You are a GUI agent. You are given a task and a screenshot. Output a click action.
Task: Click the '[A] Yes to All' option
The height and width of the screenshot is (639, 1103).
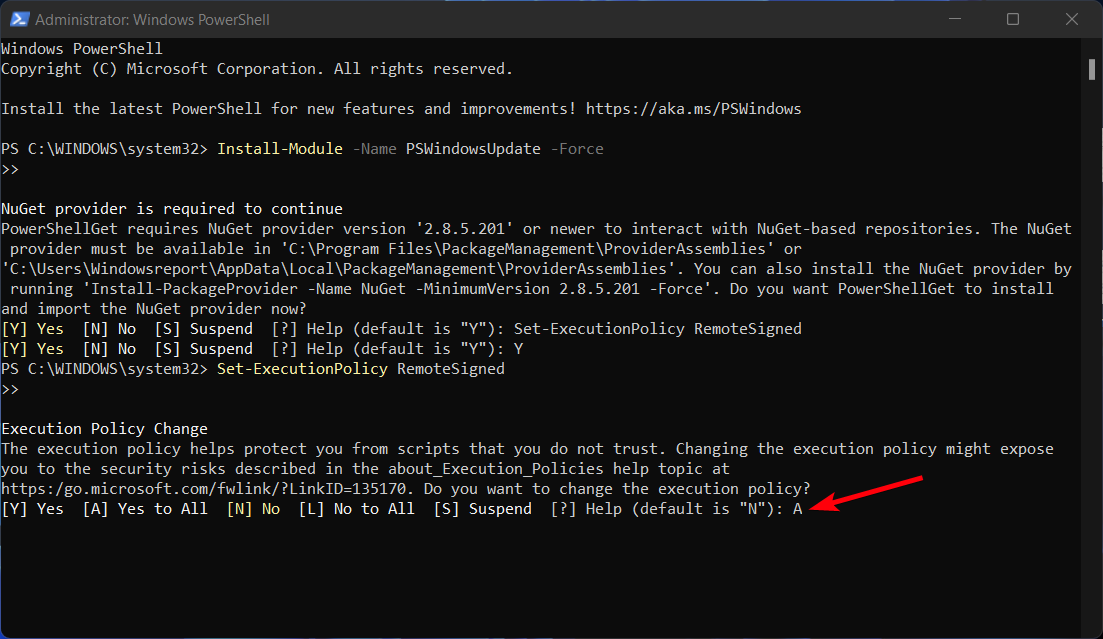[x=145, y=509]
